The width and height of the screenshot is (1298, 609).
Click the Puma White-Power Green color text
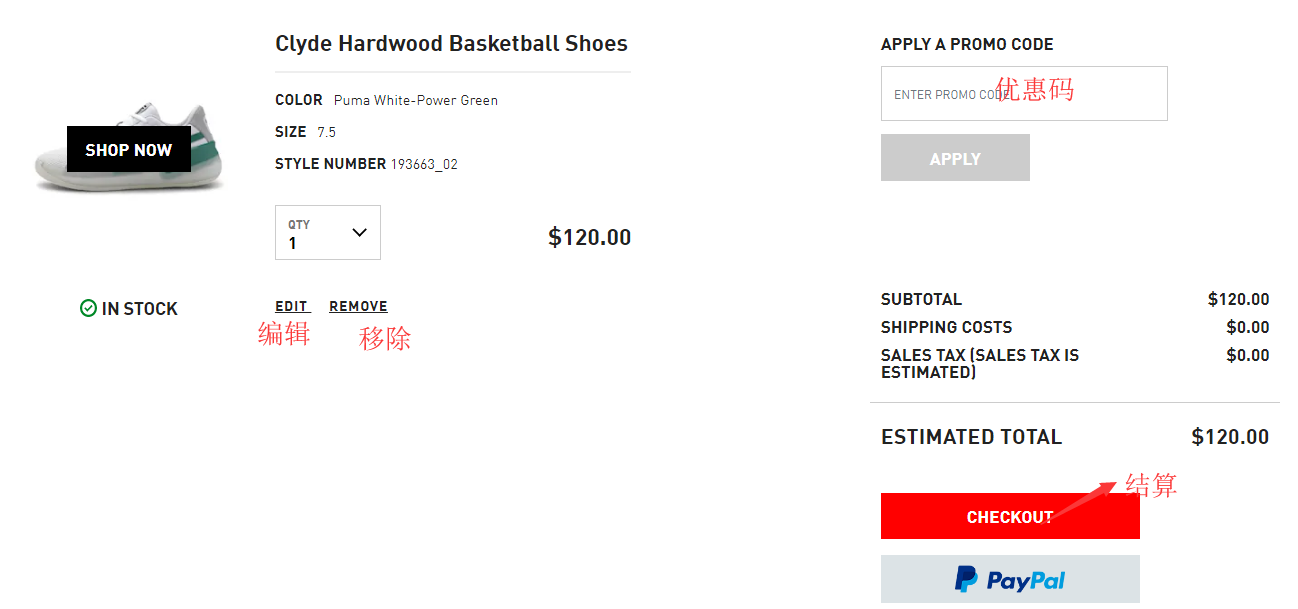[415, 100]
